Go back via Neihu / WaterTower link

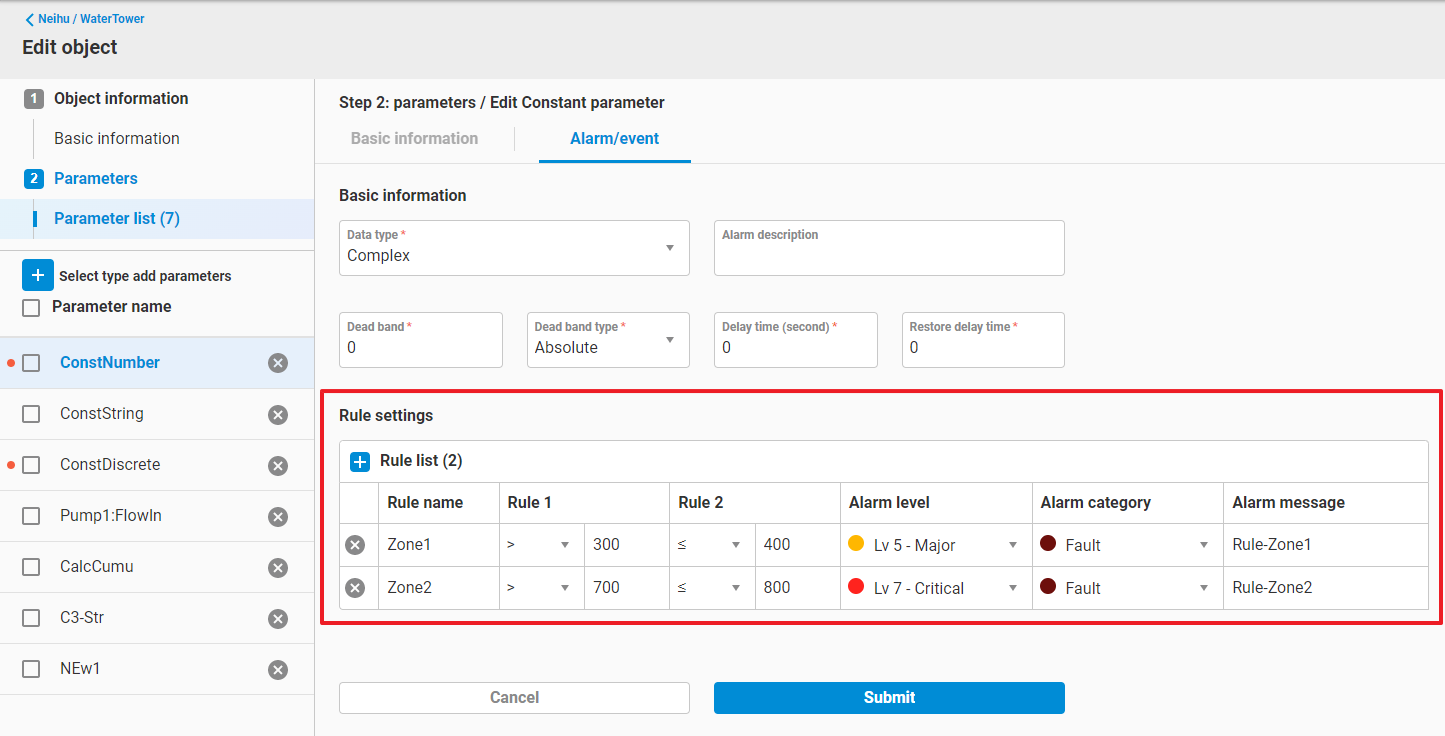click(x=85, y=19)
